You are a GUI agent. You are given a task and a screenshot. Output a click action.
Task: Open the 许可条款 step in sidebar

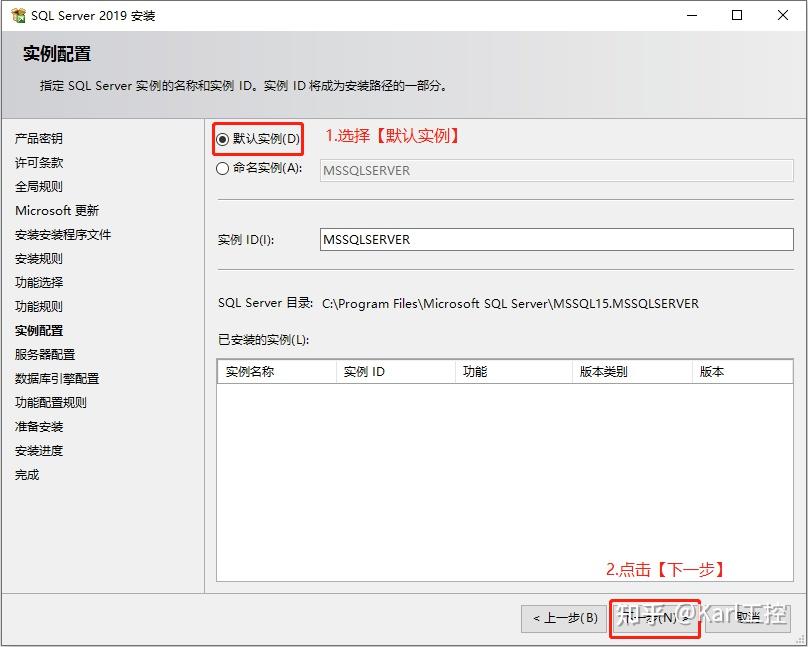(39, 163)
